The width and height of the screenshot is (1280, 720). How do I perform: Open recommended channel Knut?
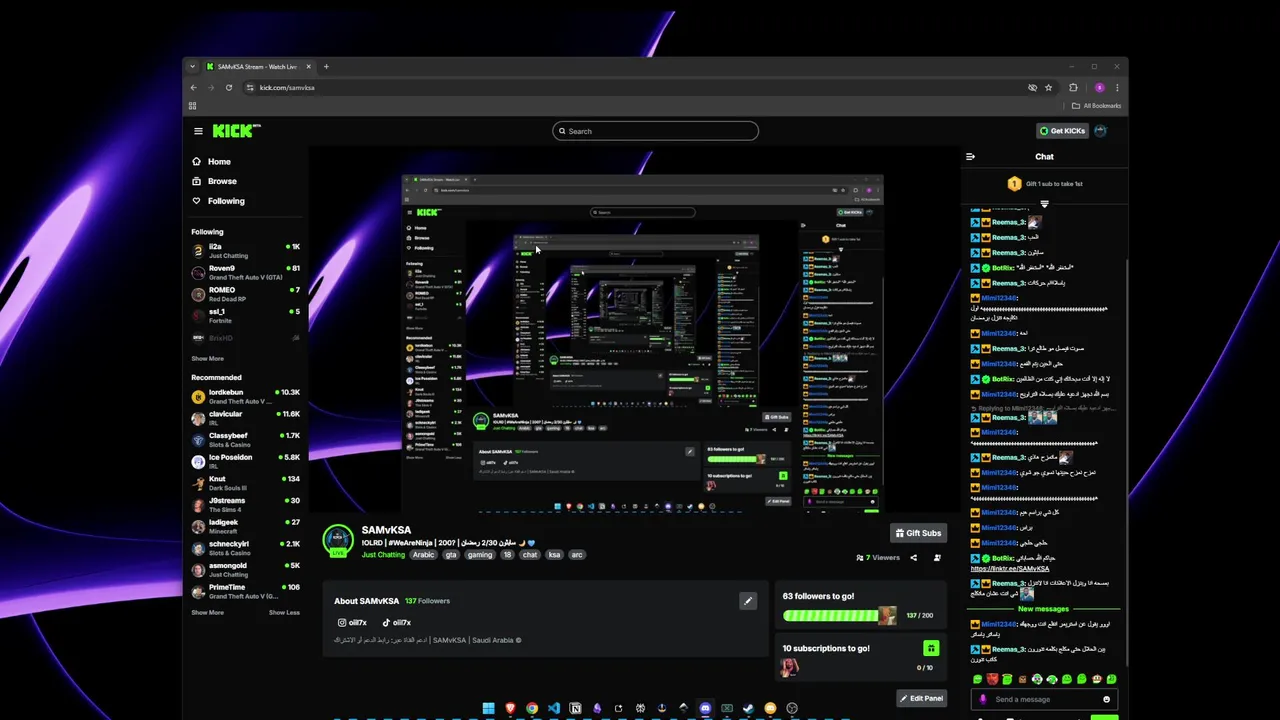[x=246, y=483]
